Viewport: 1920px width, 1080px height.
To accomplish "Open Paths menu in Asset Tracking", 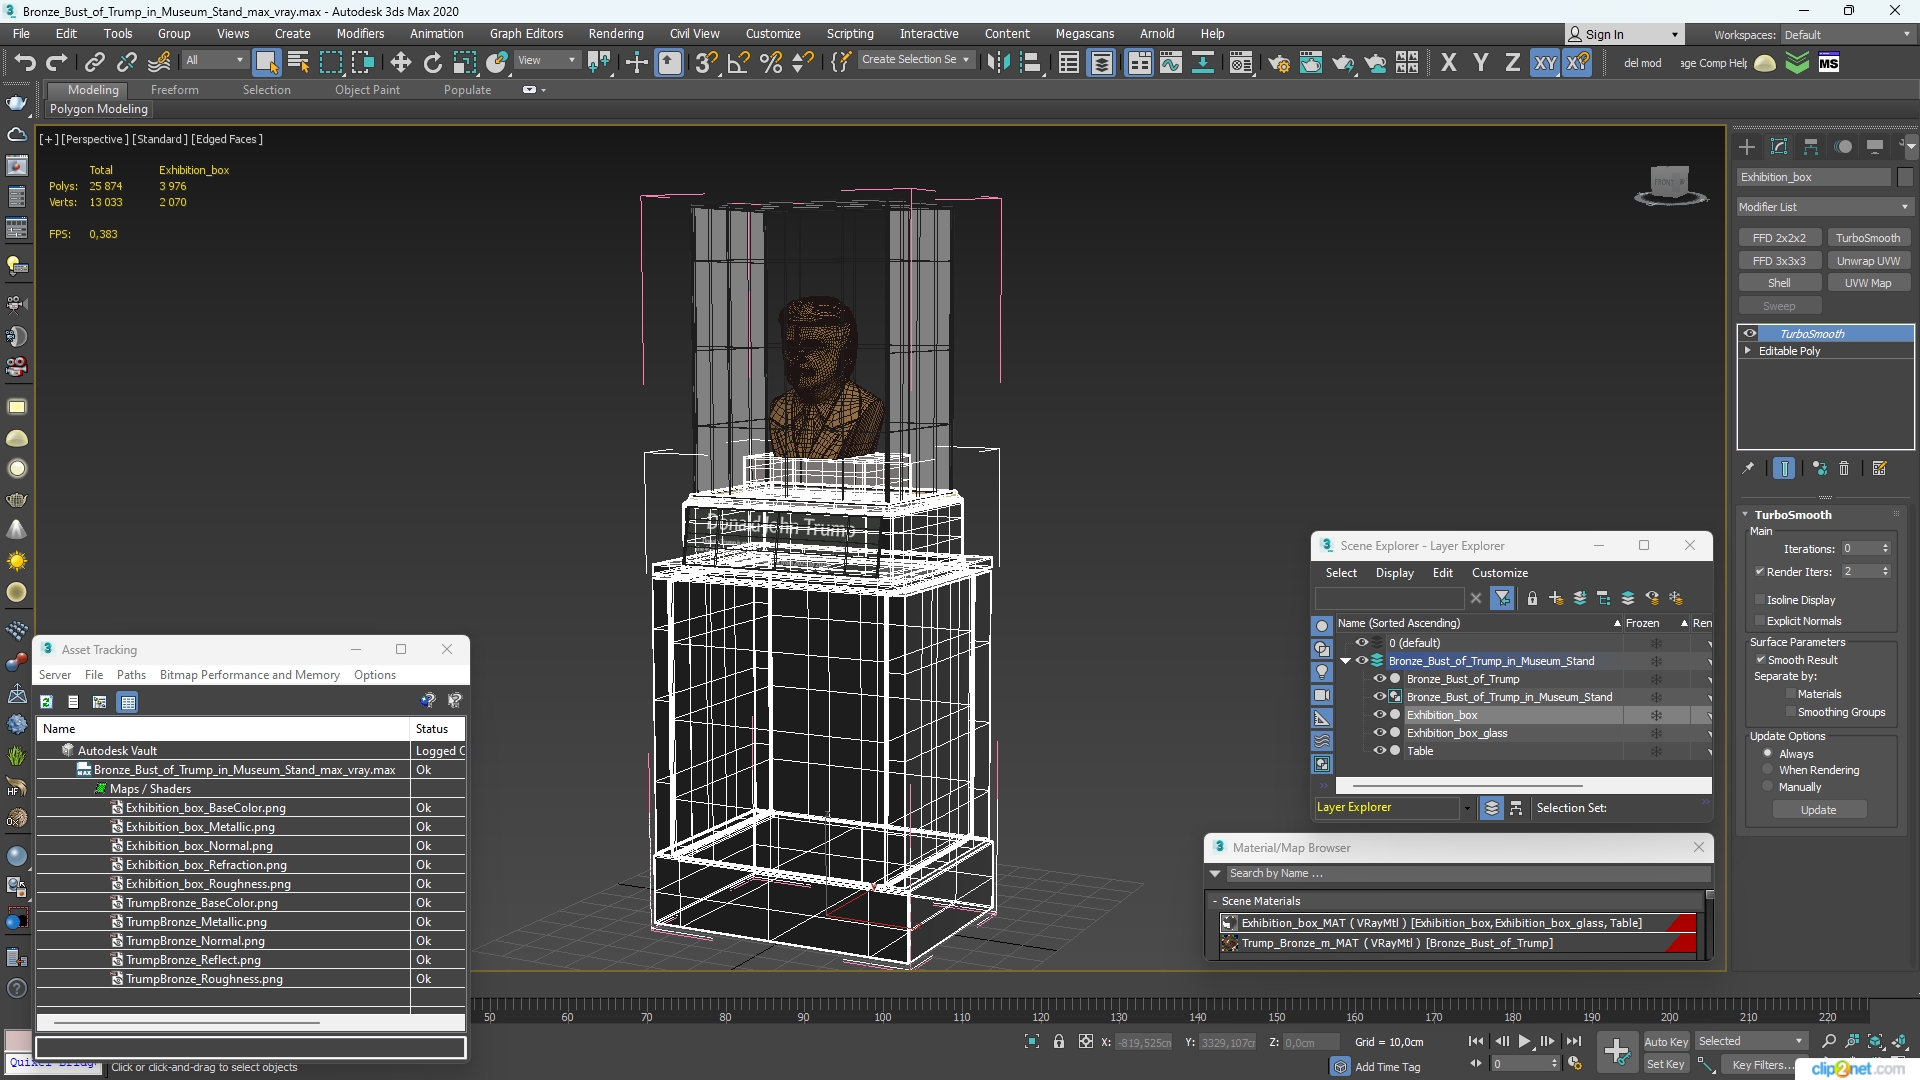I will pyautogui.click(x=131, y=675).
